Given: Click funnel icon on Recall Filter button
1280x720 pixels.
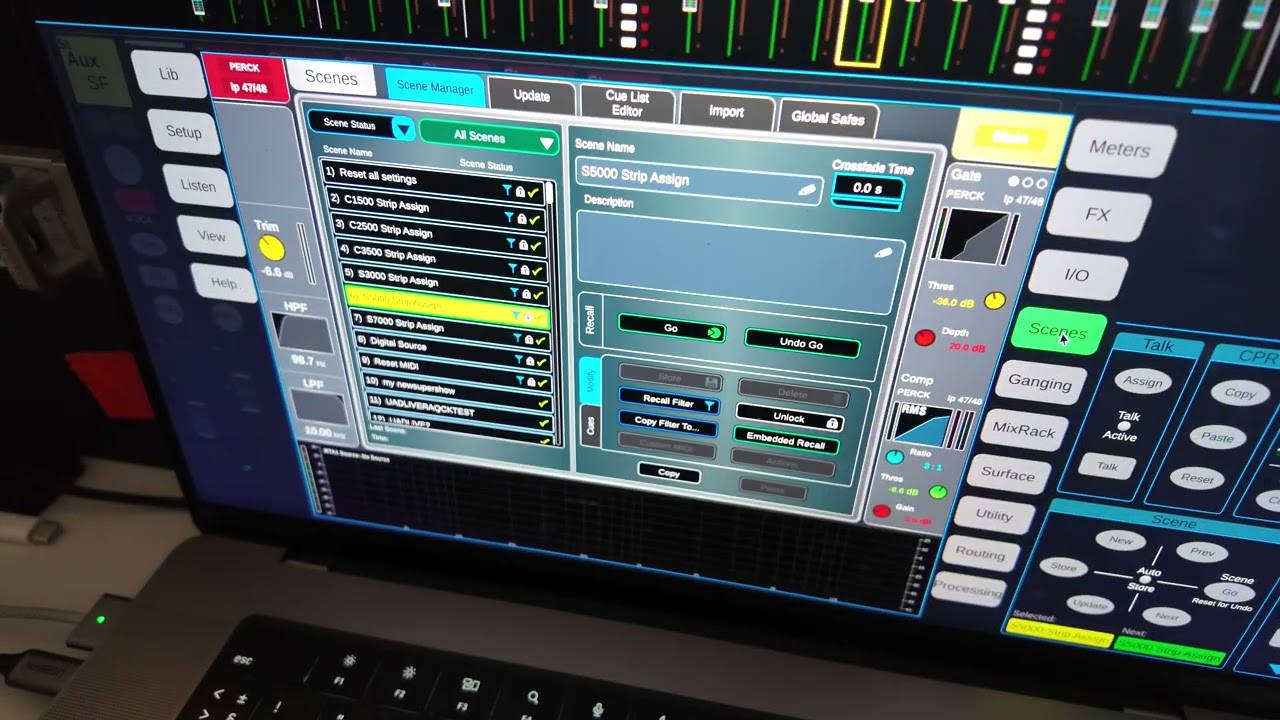Looking at the screenshot, I should [709, 405].
